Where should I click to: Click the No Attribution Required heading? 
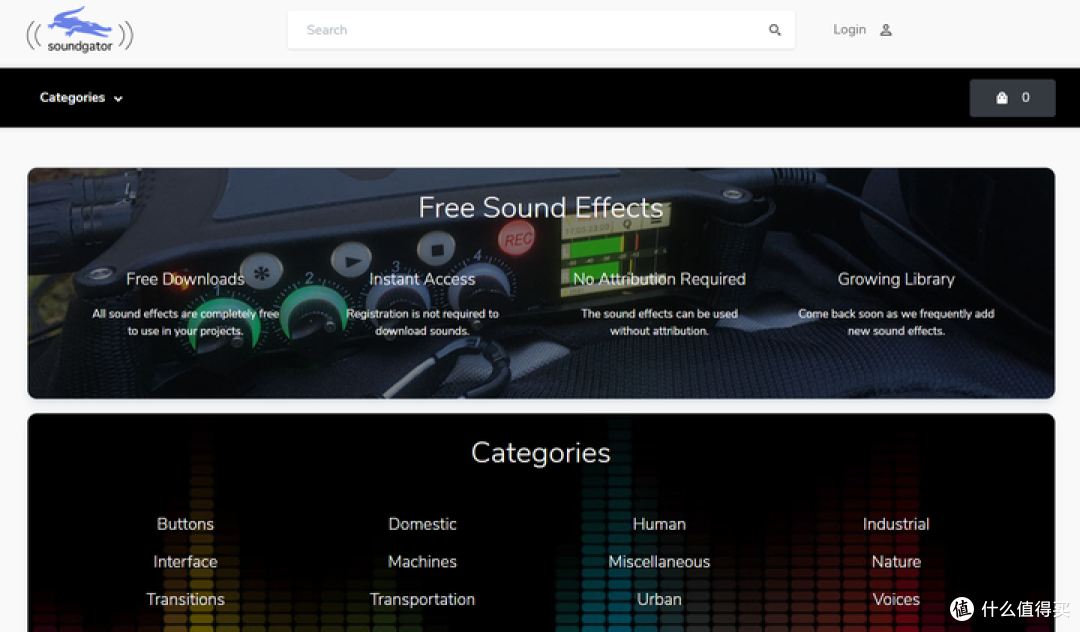click(659, 279)
